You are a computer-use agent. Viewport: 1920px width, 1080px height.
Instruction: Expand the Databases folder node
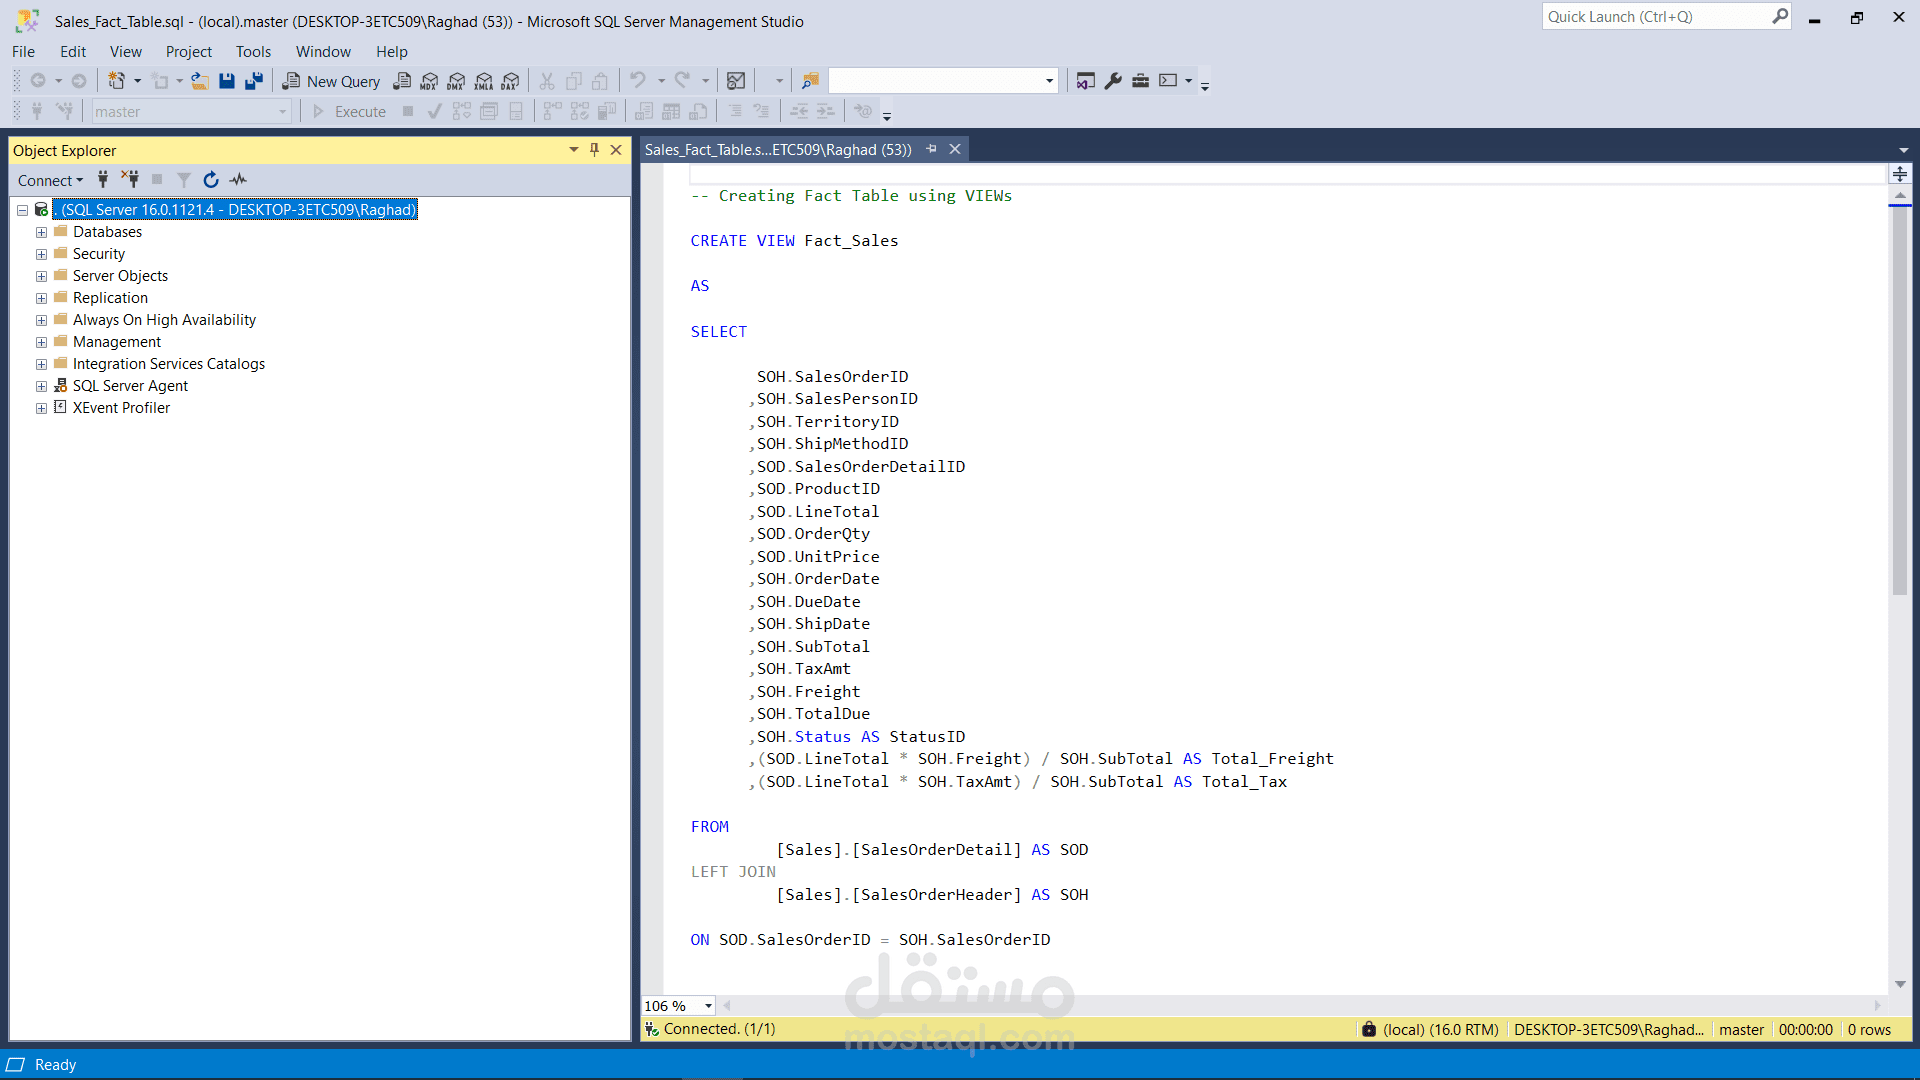click(41, 232)
